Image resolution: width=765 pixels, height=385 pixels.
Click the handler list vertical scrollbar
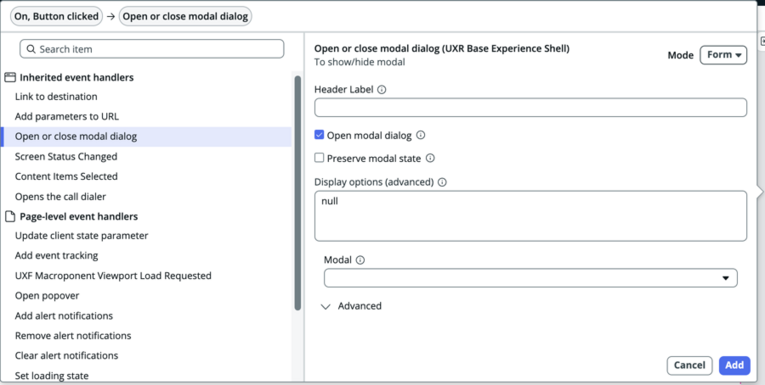click(x=298, y=193)
